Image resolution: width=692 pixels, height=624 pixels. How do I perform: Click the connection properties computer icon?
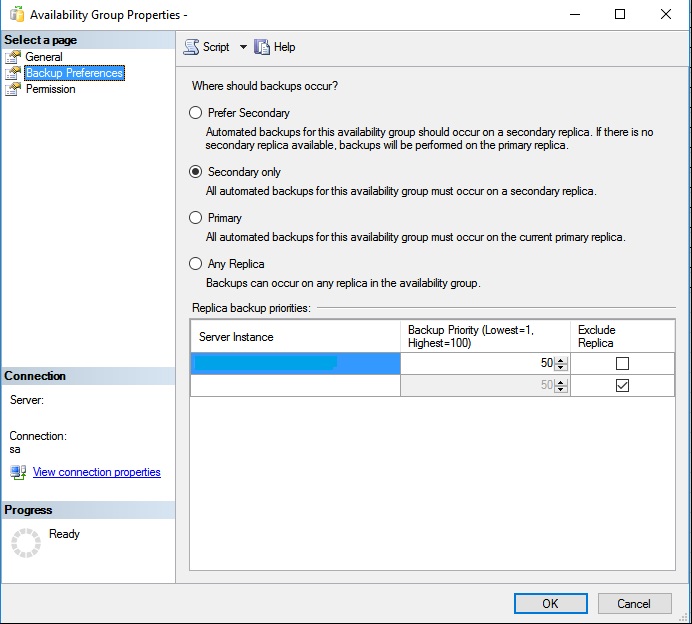coord(19,472)
